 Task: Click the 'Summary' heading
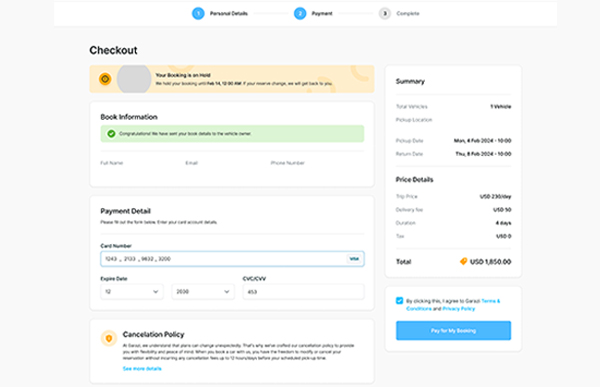click(410, 81)
